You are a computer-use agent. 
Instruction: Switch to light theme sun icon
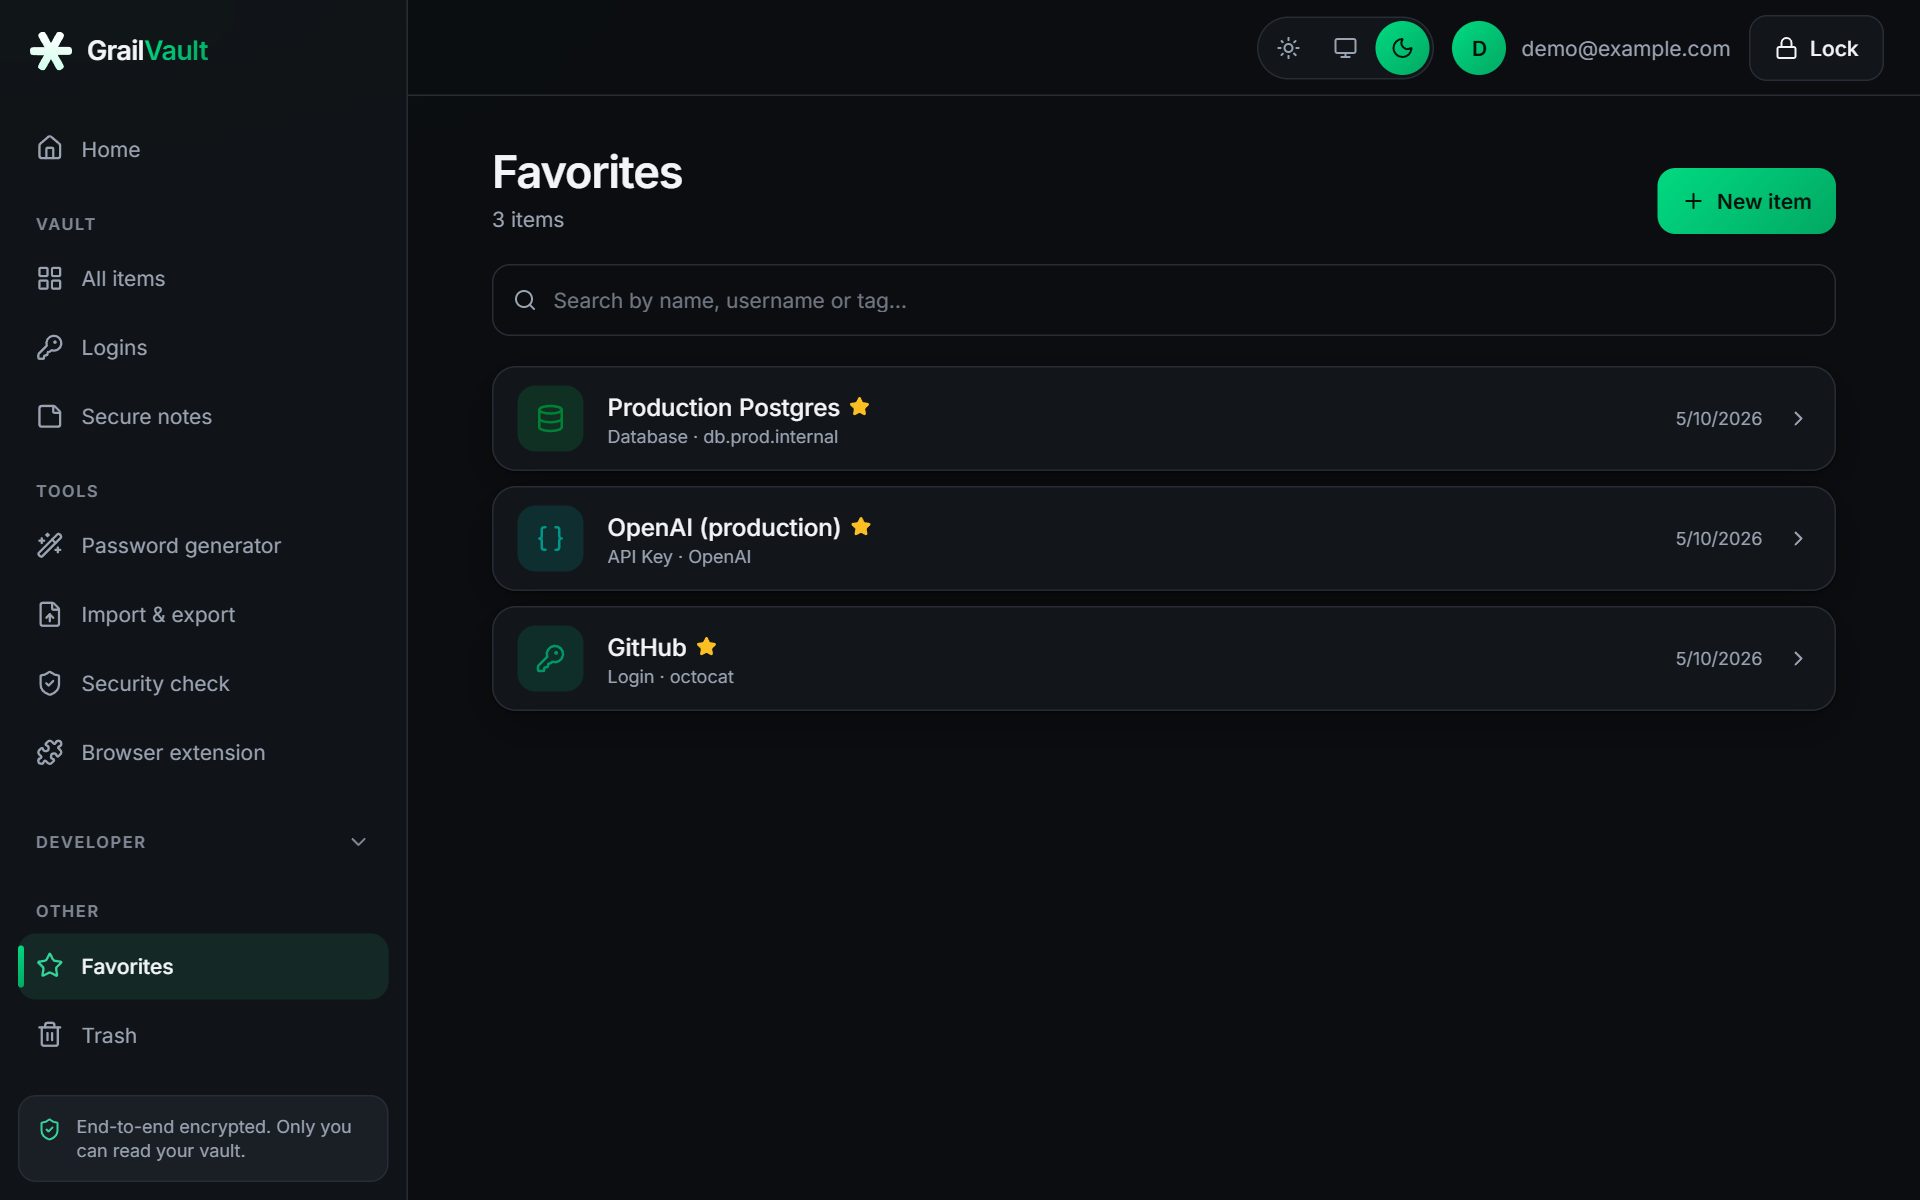[x=1288, y=48]
